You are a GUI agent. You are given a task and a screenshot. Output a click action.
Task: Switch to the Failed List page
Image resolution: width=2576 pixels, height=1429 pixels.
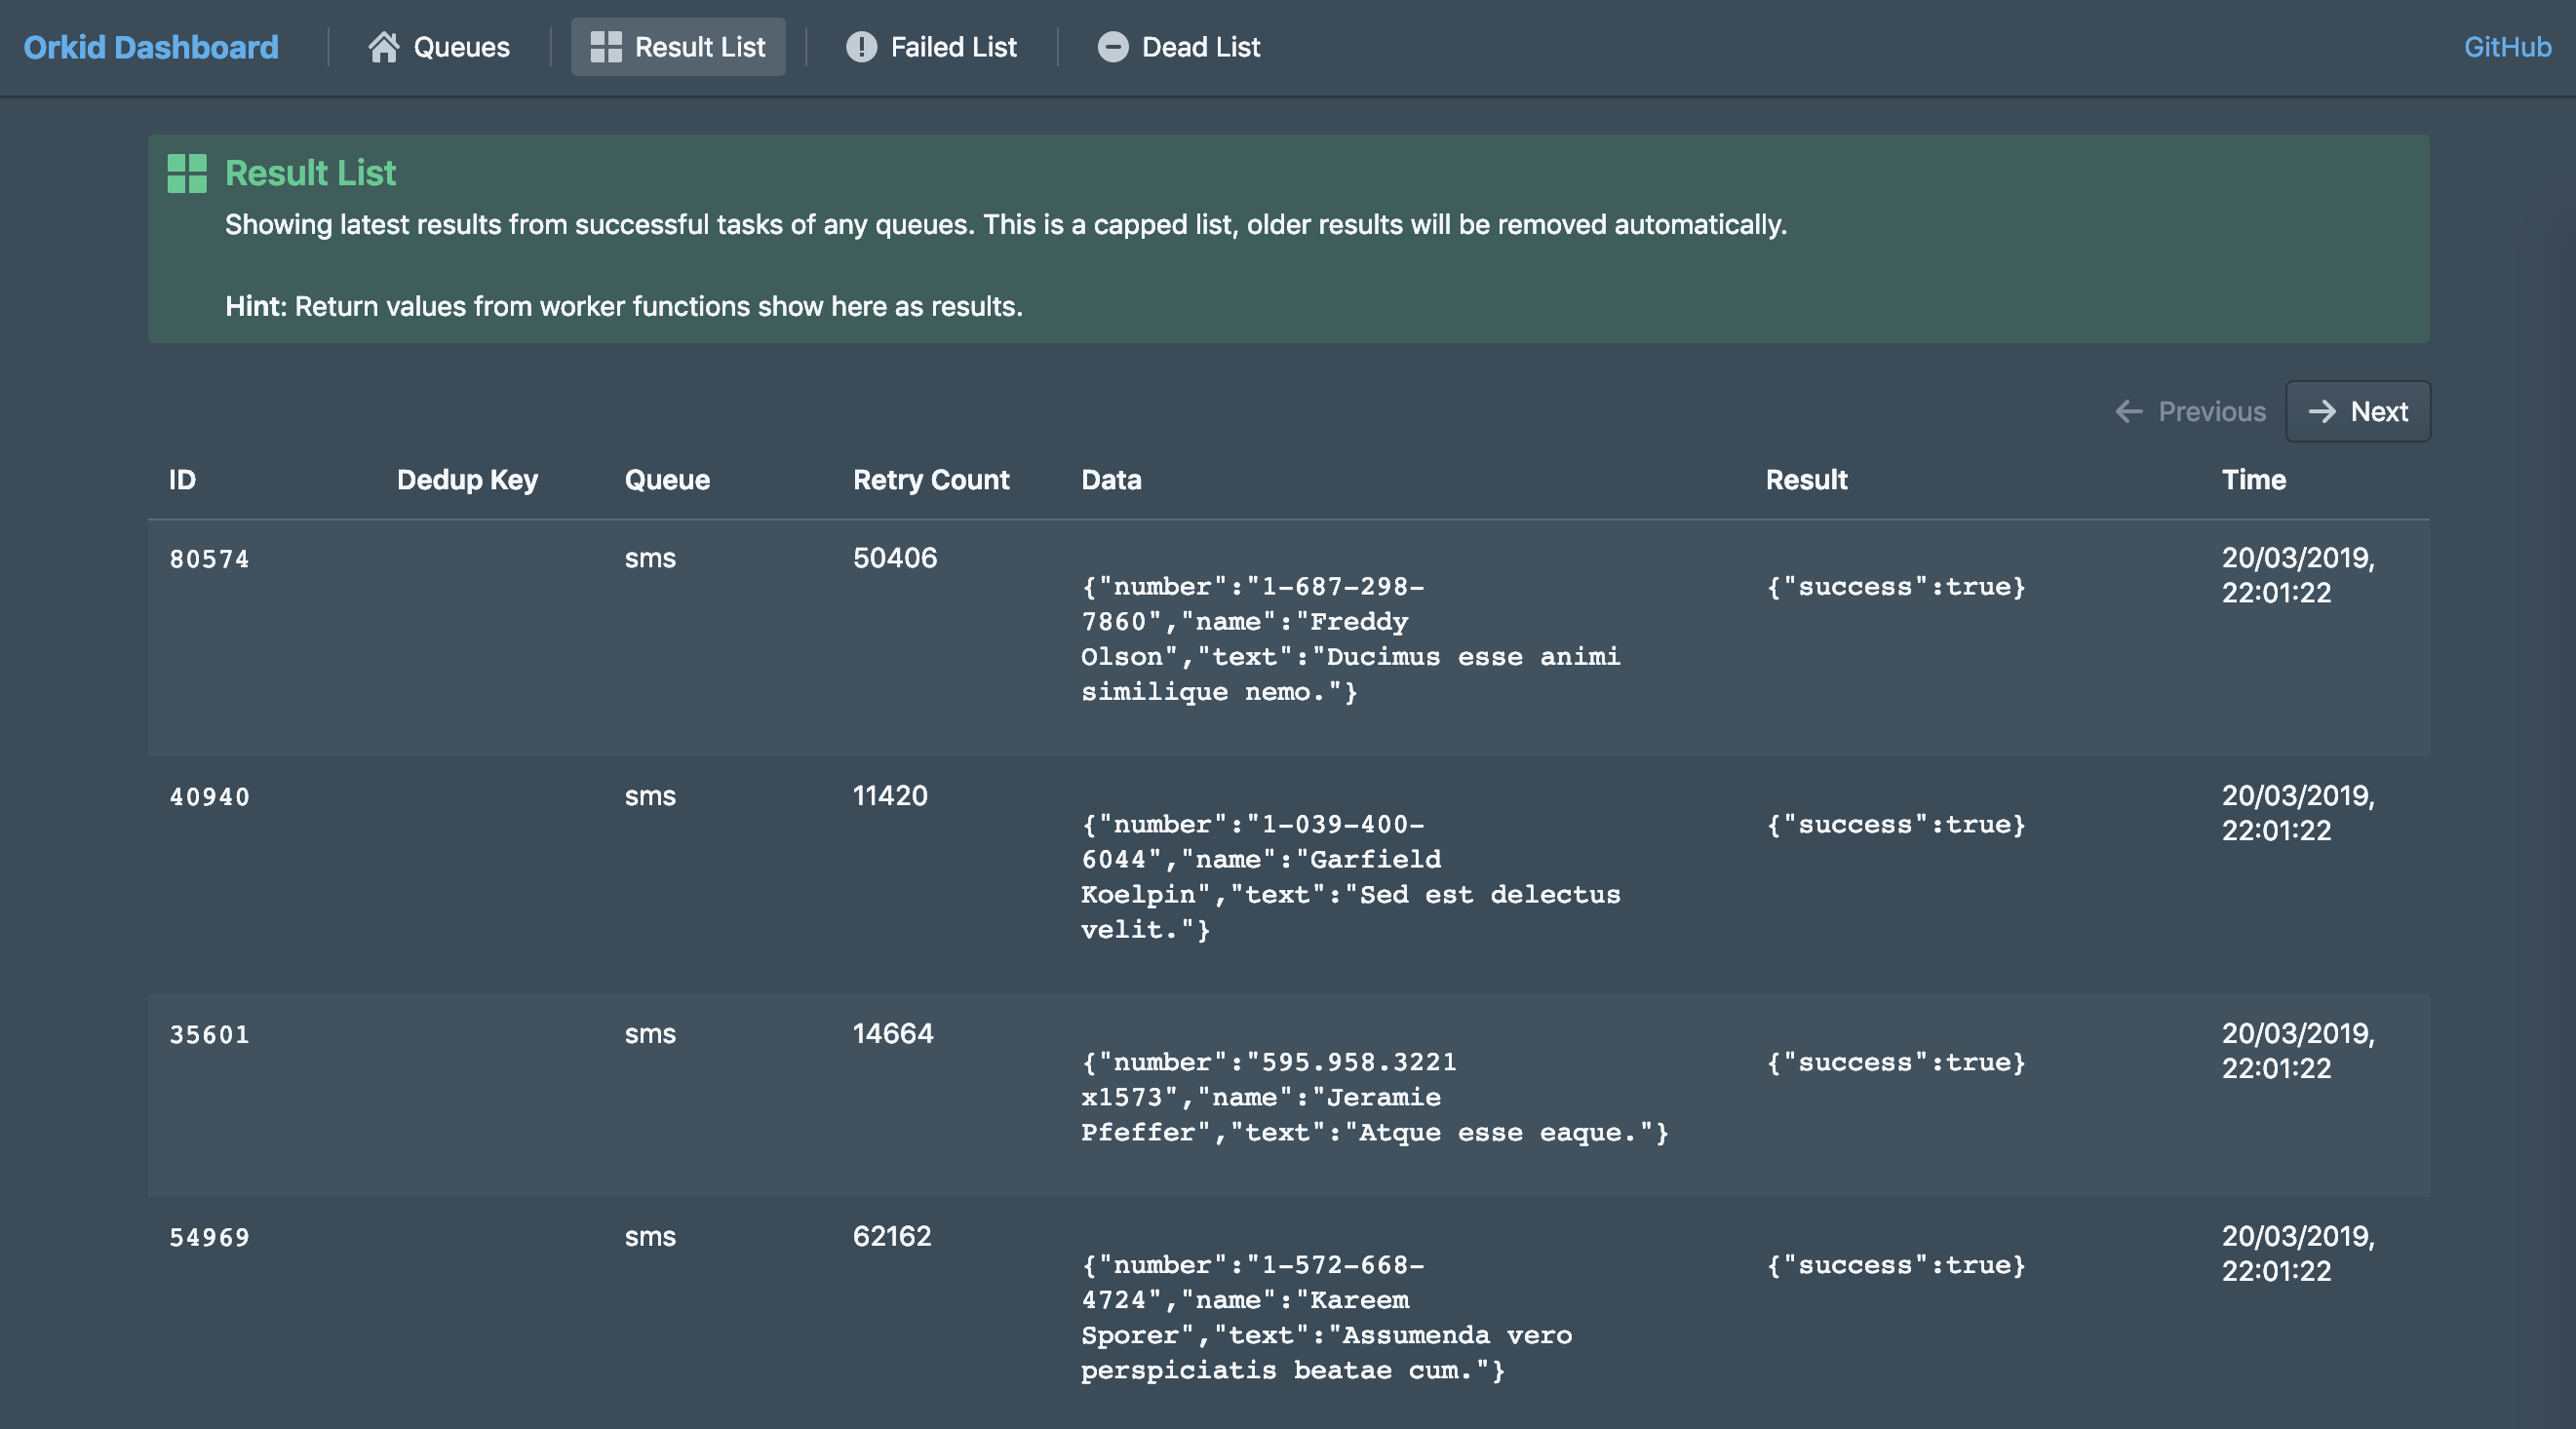pos(932,47)
